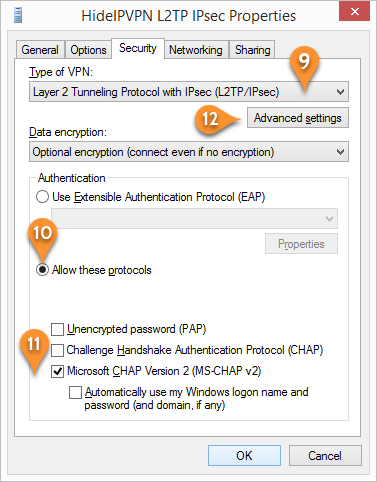Tick automatically use Windows logon name checkbox
Image resolution: width=377 pixels, height=482 pixels.
[75, 392]
